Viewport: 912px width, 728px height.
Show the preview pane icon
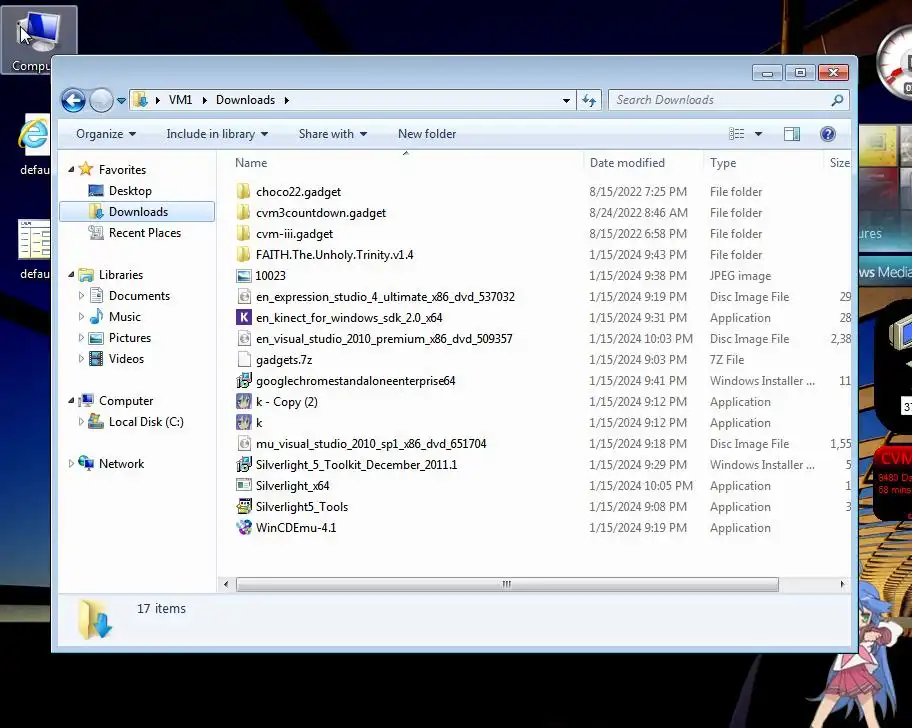pos(792,134)
